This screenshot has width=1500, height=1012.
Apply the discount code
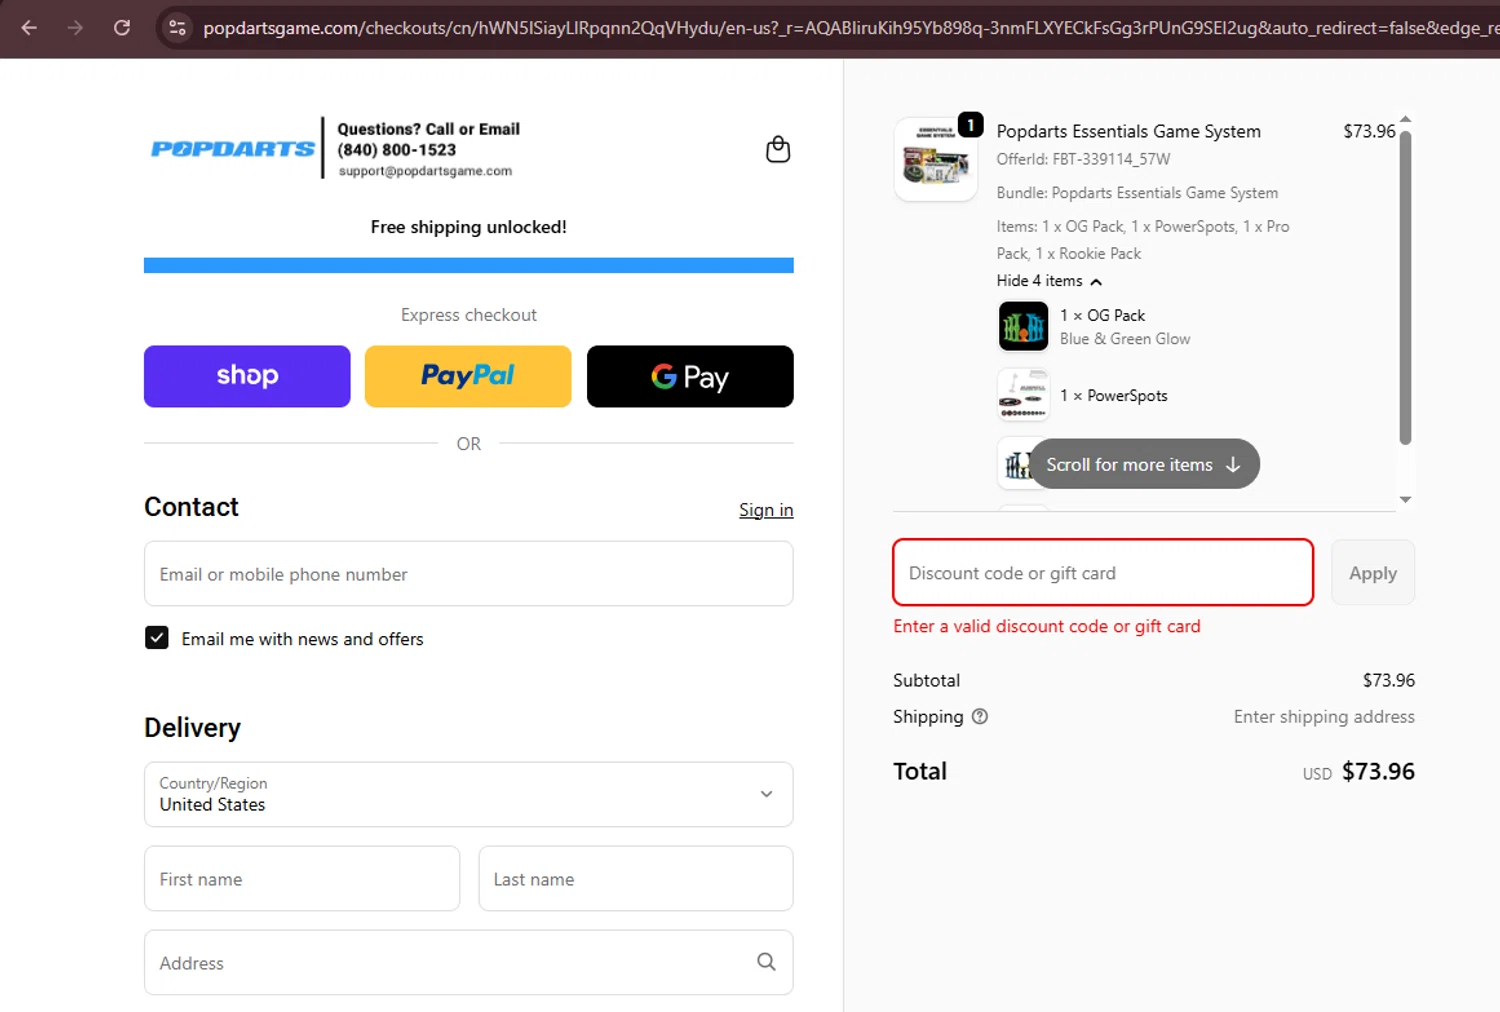click(1373, 573)
